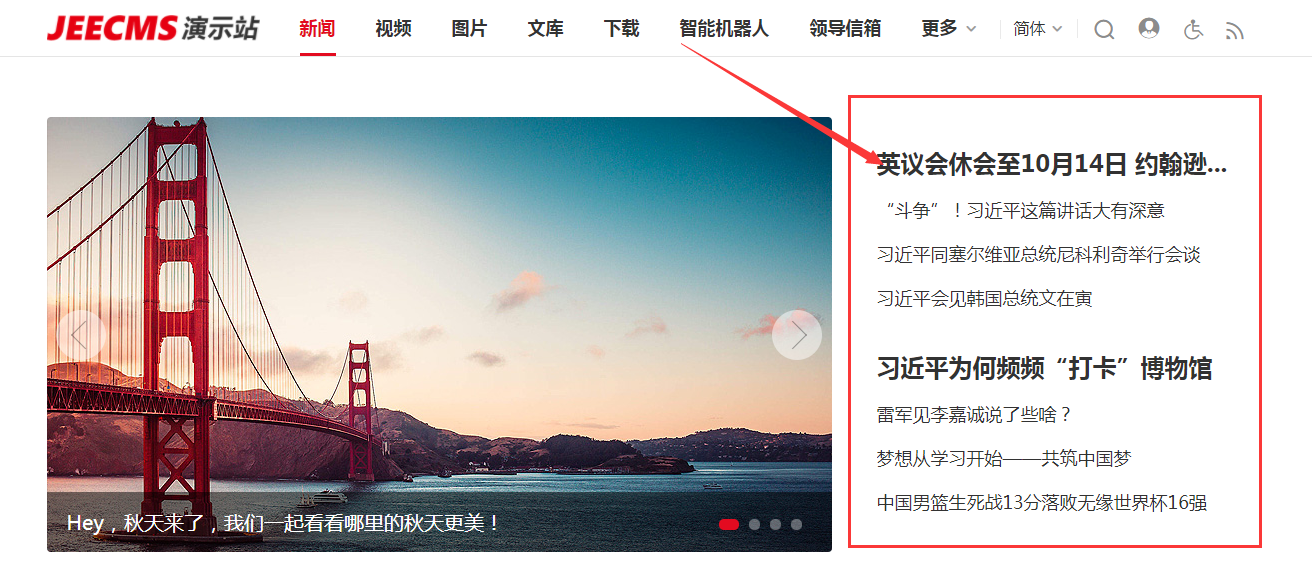Switch to the 视频 tab
Viewport: 1312px width, 576px height.
click(x=393, y=29)
